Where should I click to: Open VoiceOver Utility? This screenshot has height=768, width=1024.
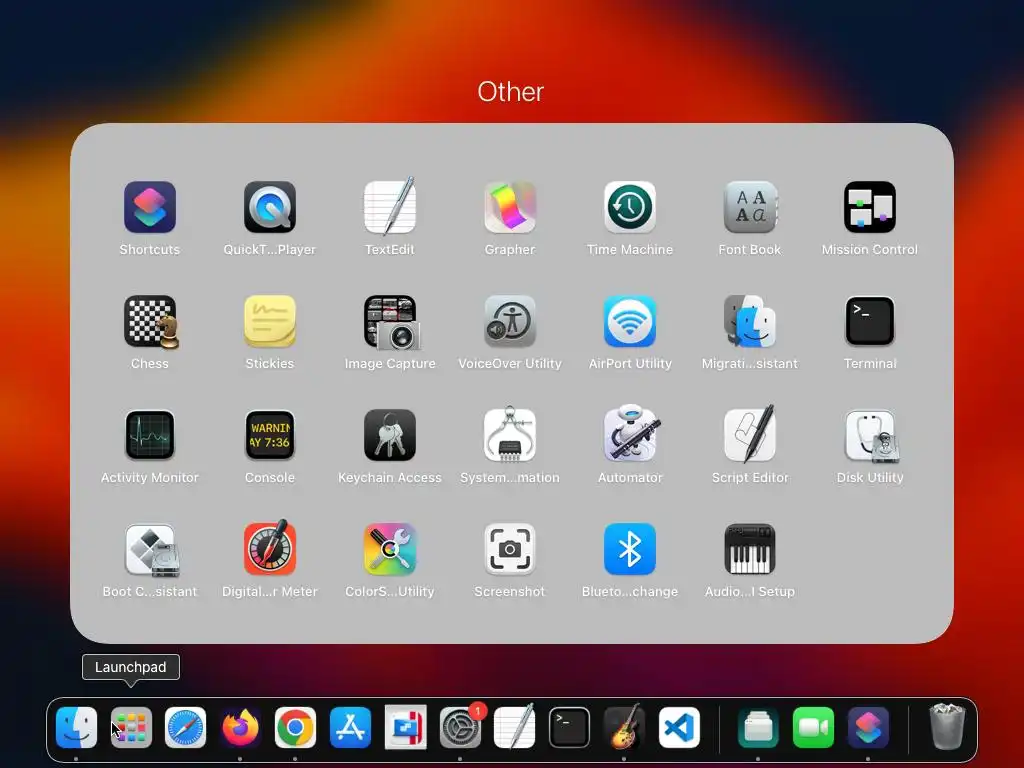(510, 321)
